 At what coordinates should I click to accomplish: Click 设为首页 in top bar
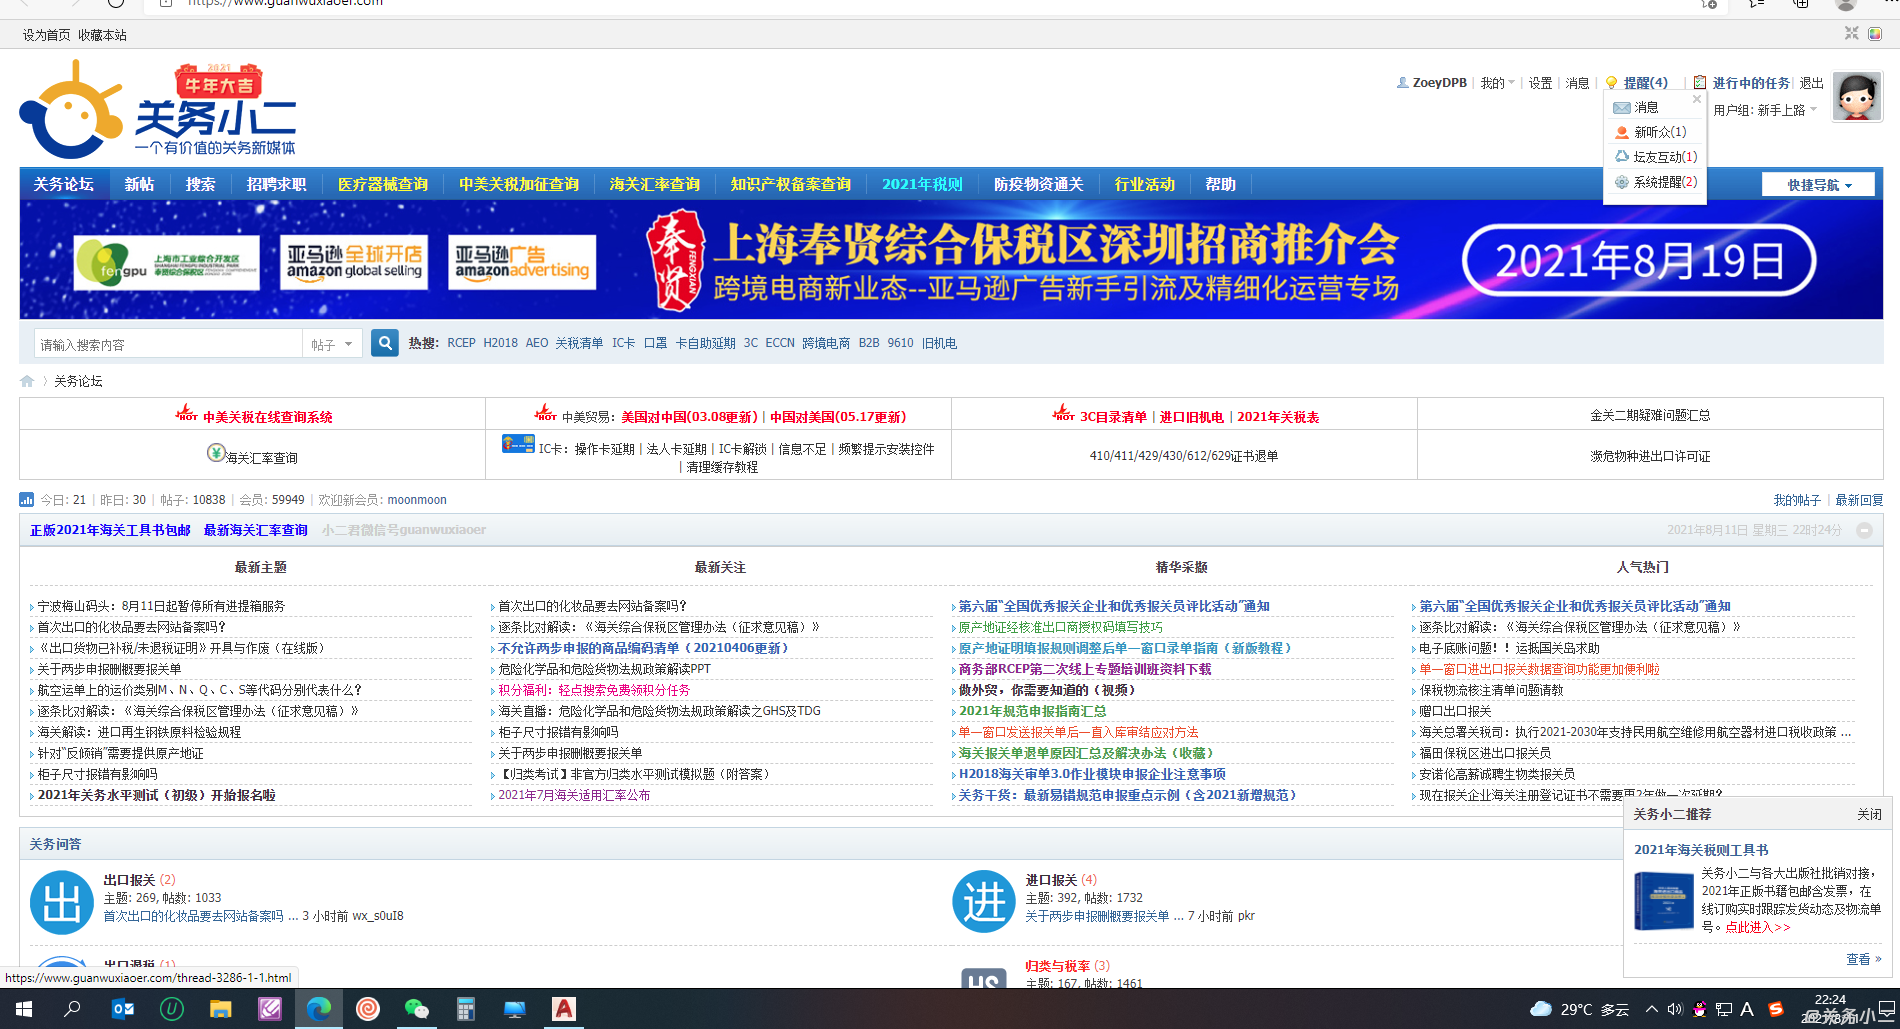[x=47, y=35]
